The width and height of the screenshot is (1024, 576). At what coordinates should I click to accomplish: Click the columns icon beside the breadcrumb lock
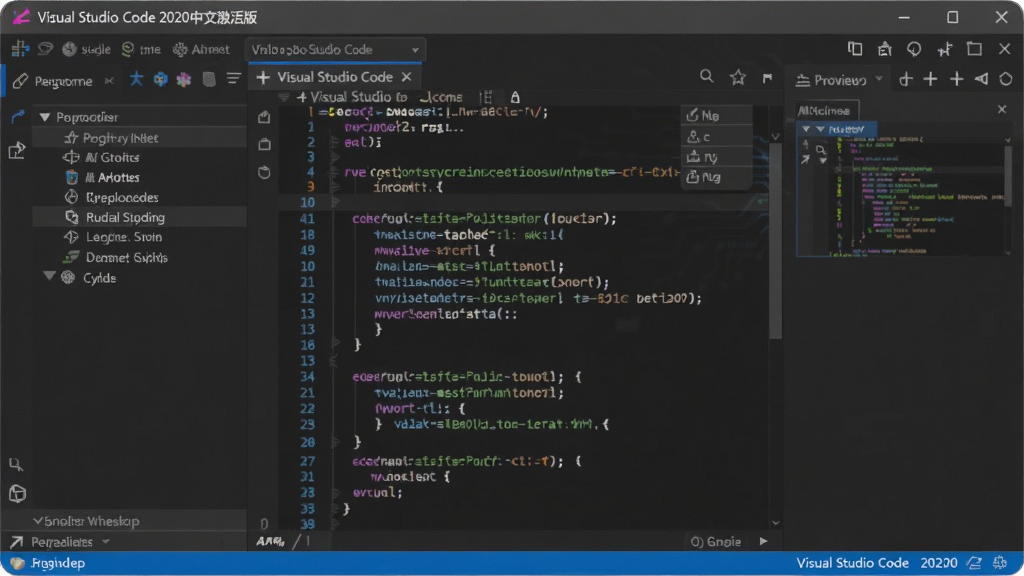pyautogui.click(x=487, y=97)
